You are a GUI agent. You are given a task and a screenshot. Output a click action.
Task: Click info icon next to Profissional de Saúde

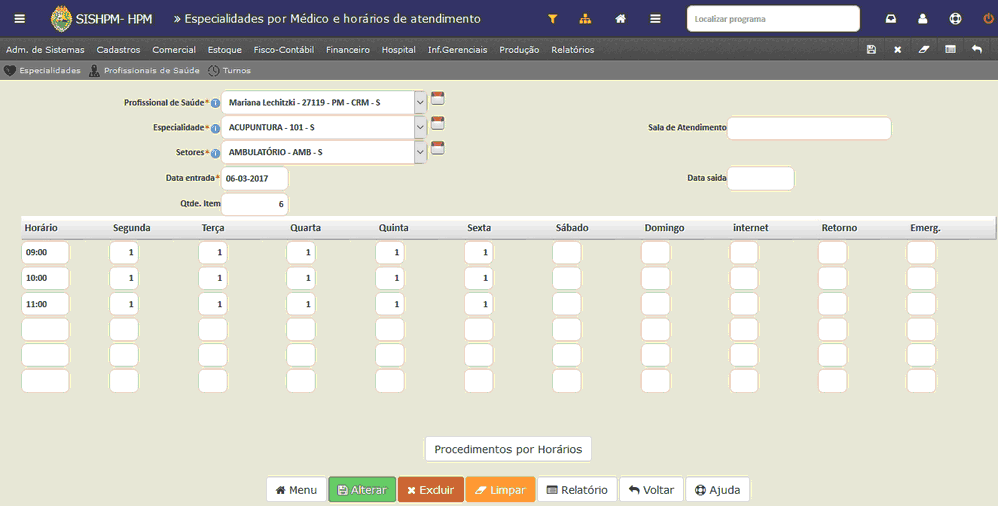click(x=215, y=103)
